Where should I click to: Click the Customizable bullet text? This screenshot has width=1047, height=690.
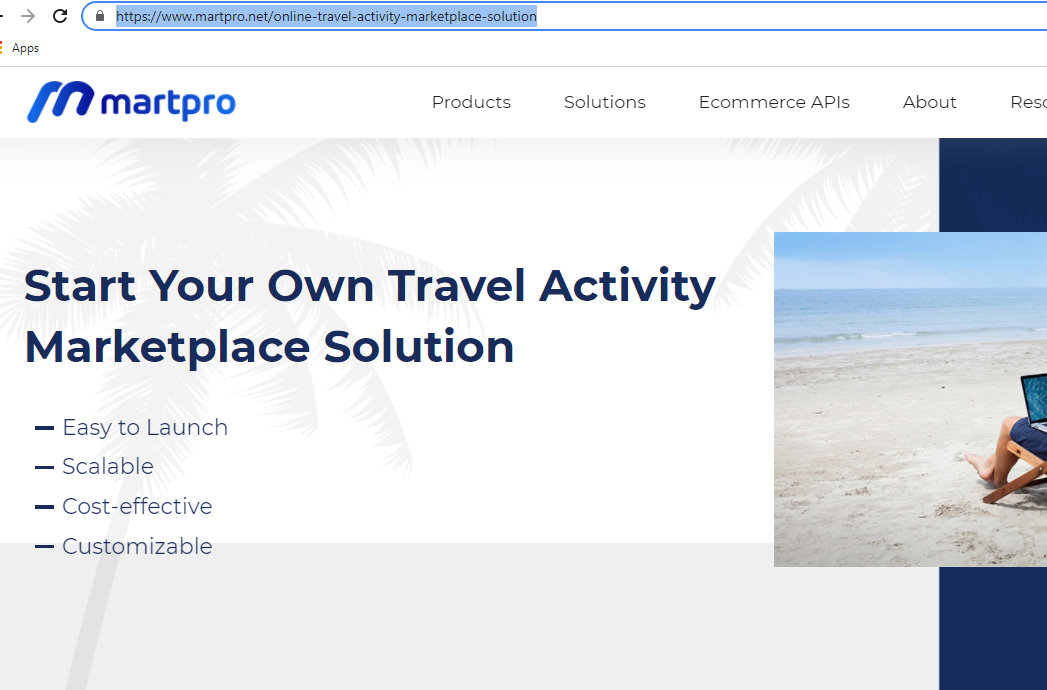coord(137,547)
